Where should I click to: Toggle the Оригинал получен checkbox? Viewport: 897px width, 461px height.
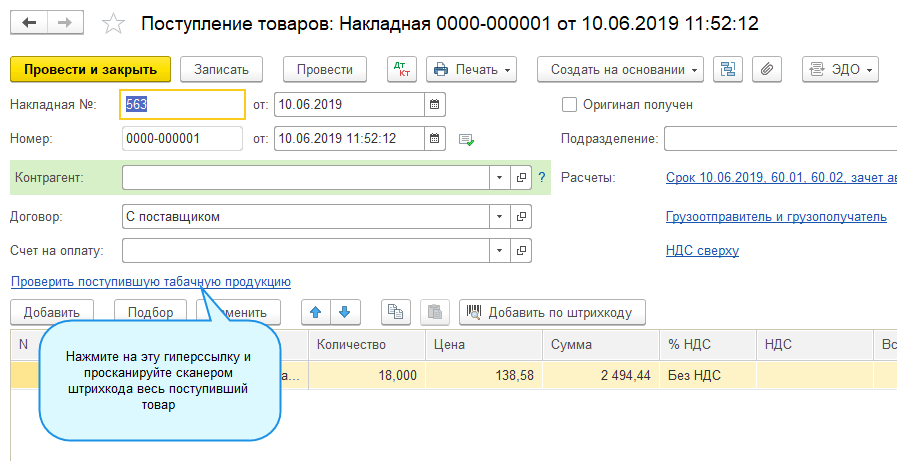pos(570,104)
